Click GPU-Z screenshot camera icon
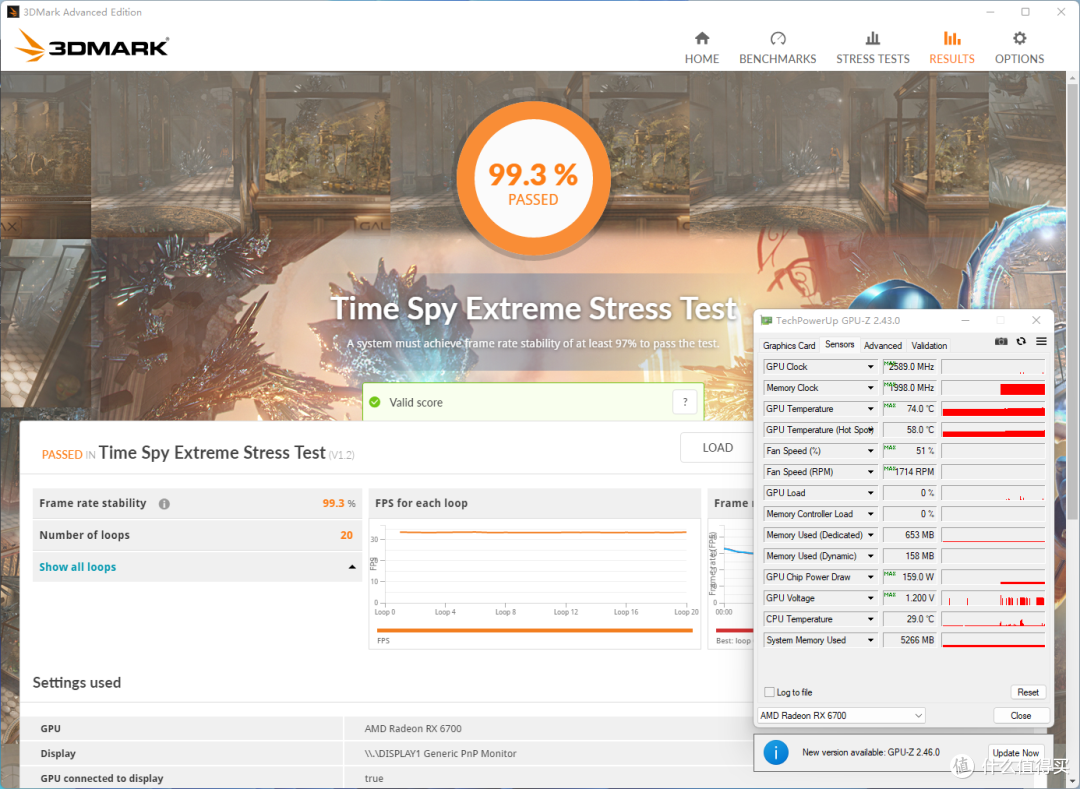Screen dimensions: 1080x789 pos(1001,341)
